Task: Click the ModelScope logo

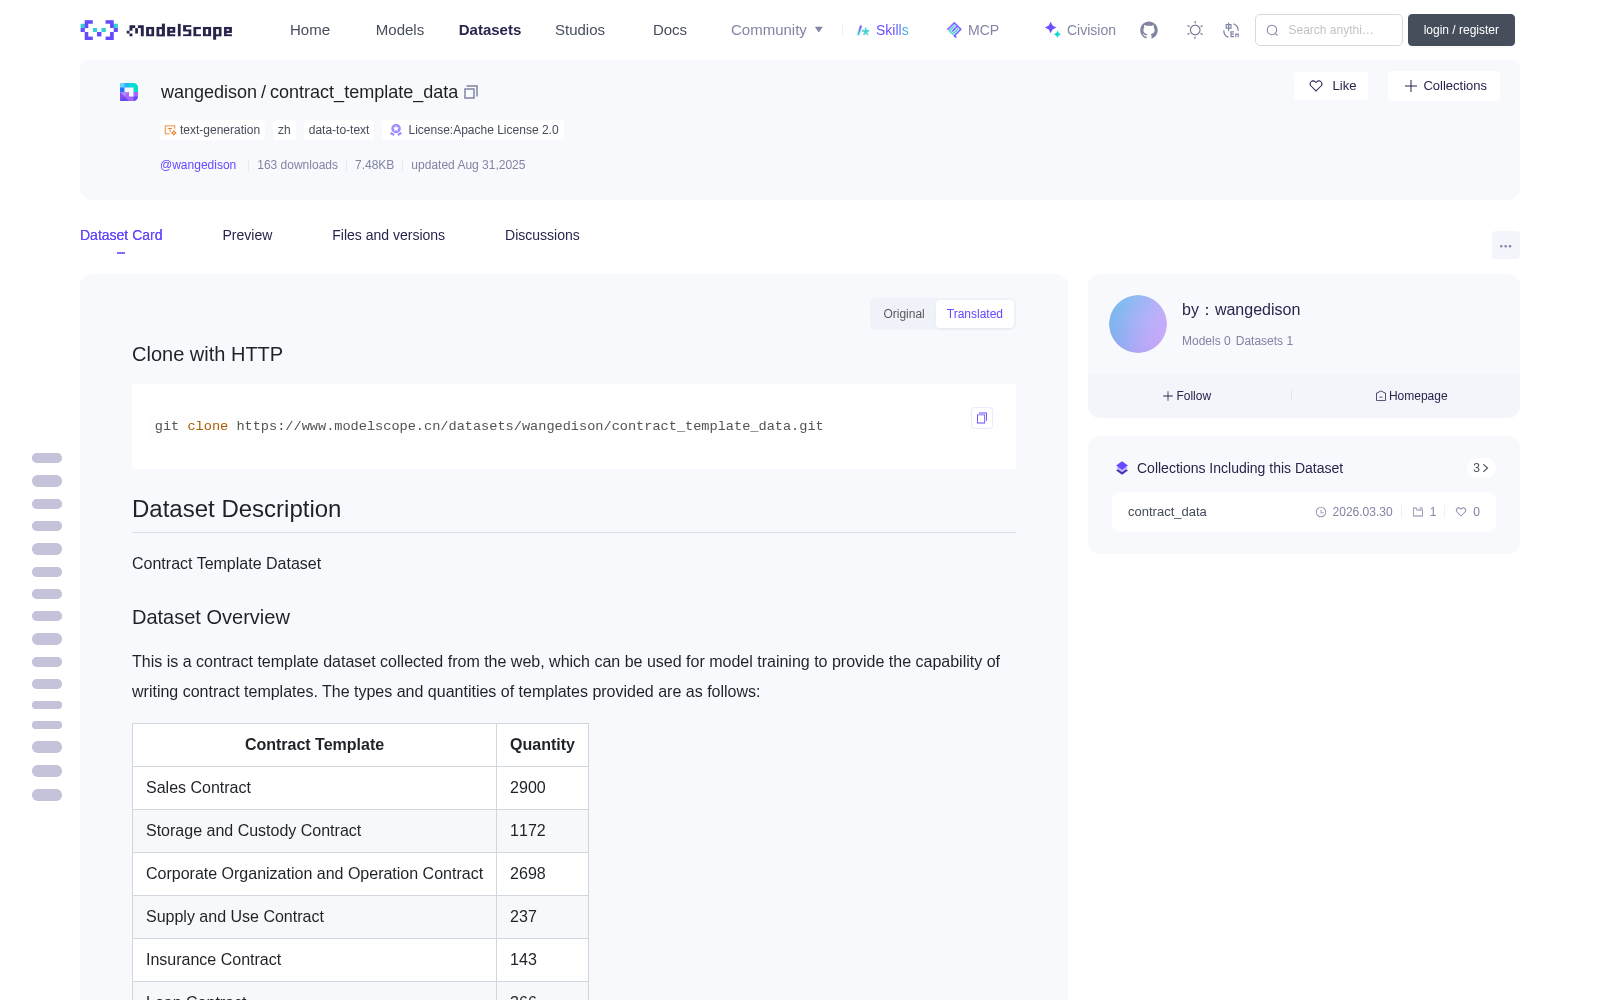Action: (x=157, y=30)
